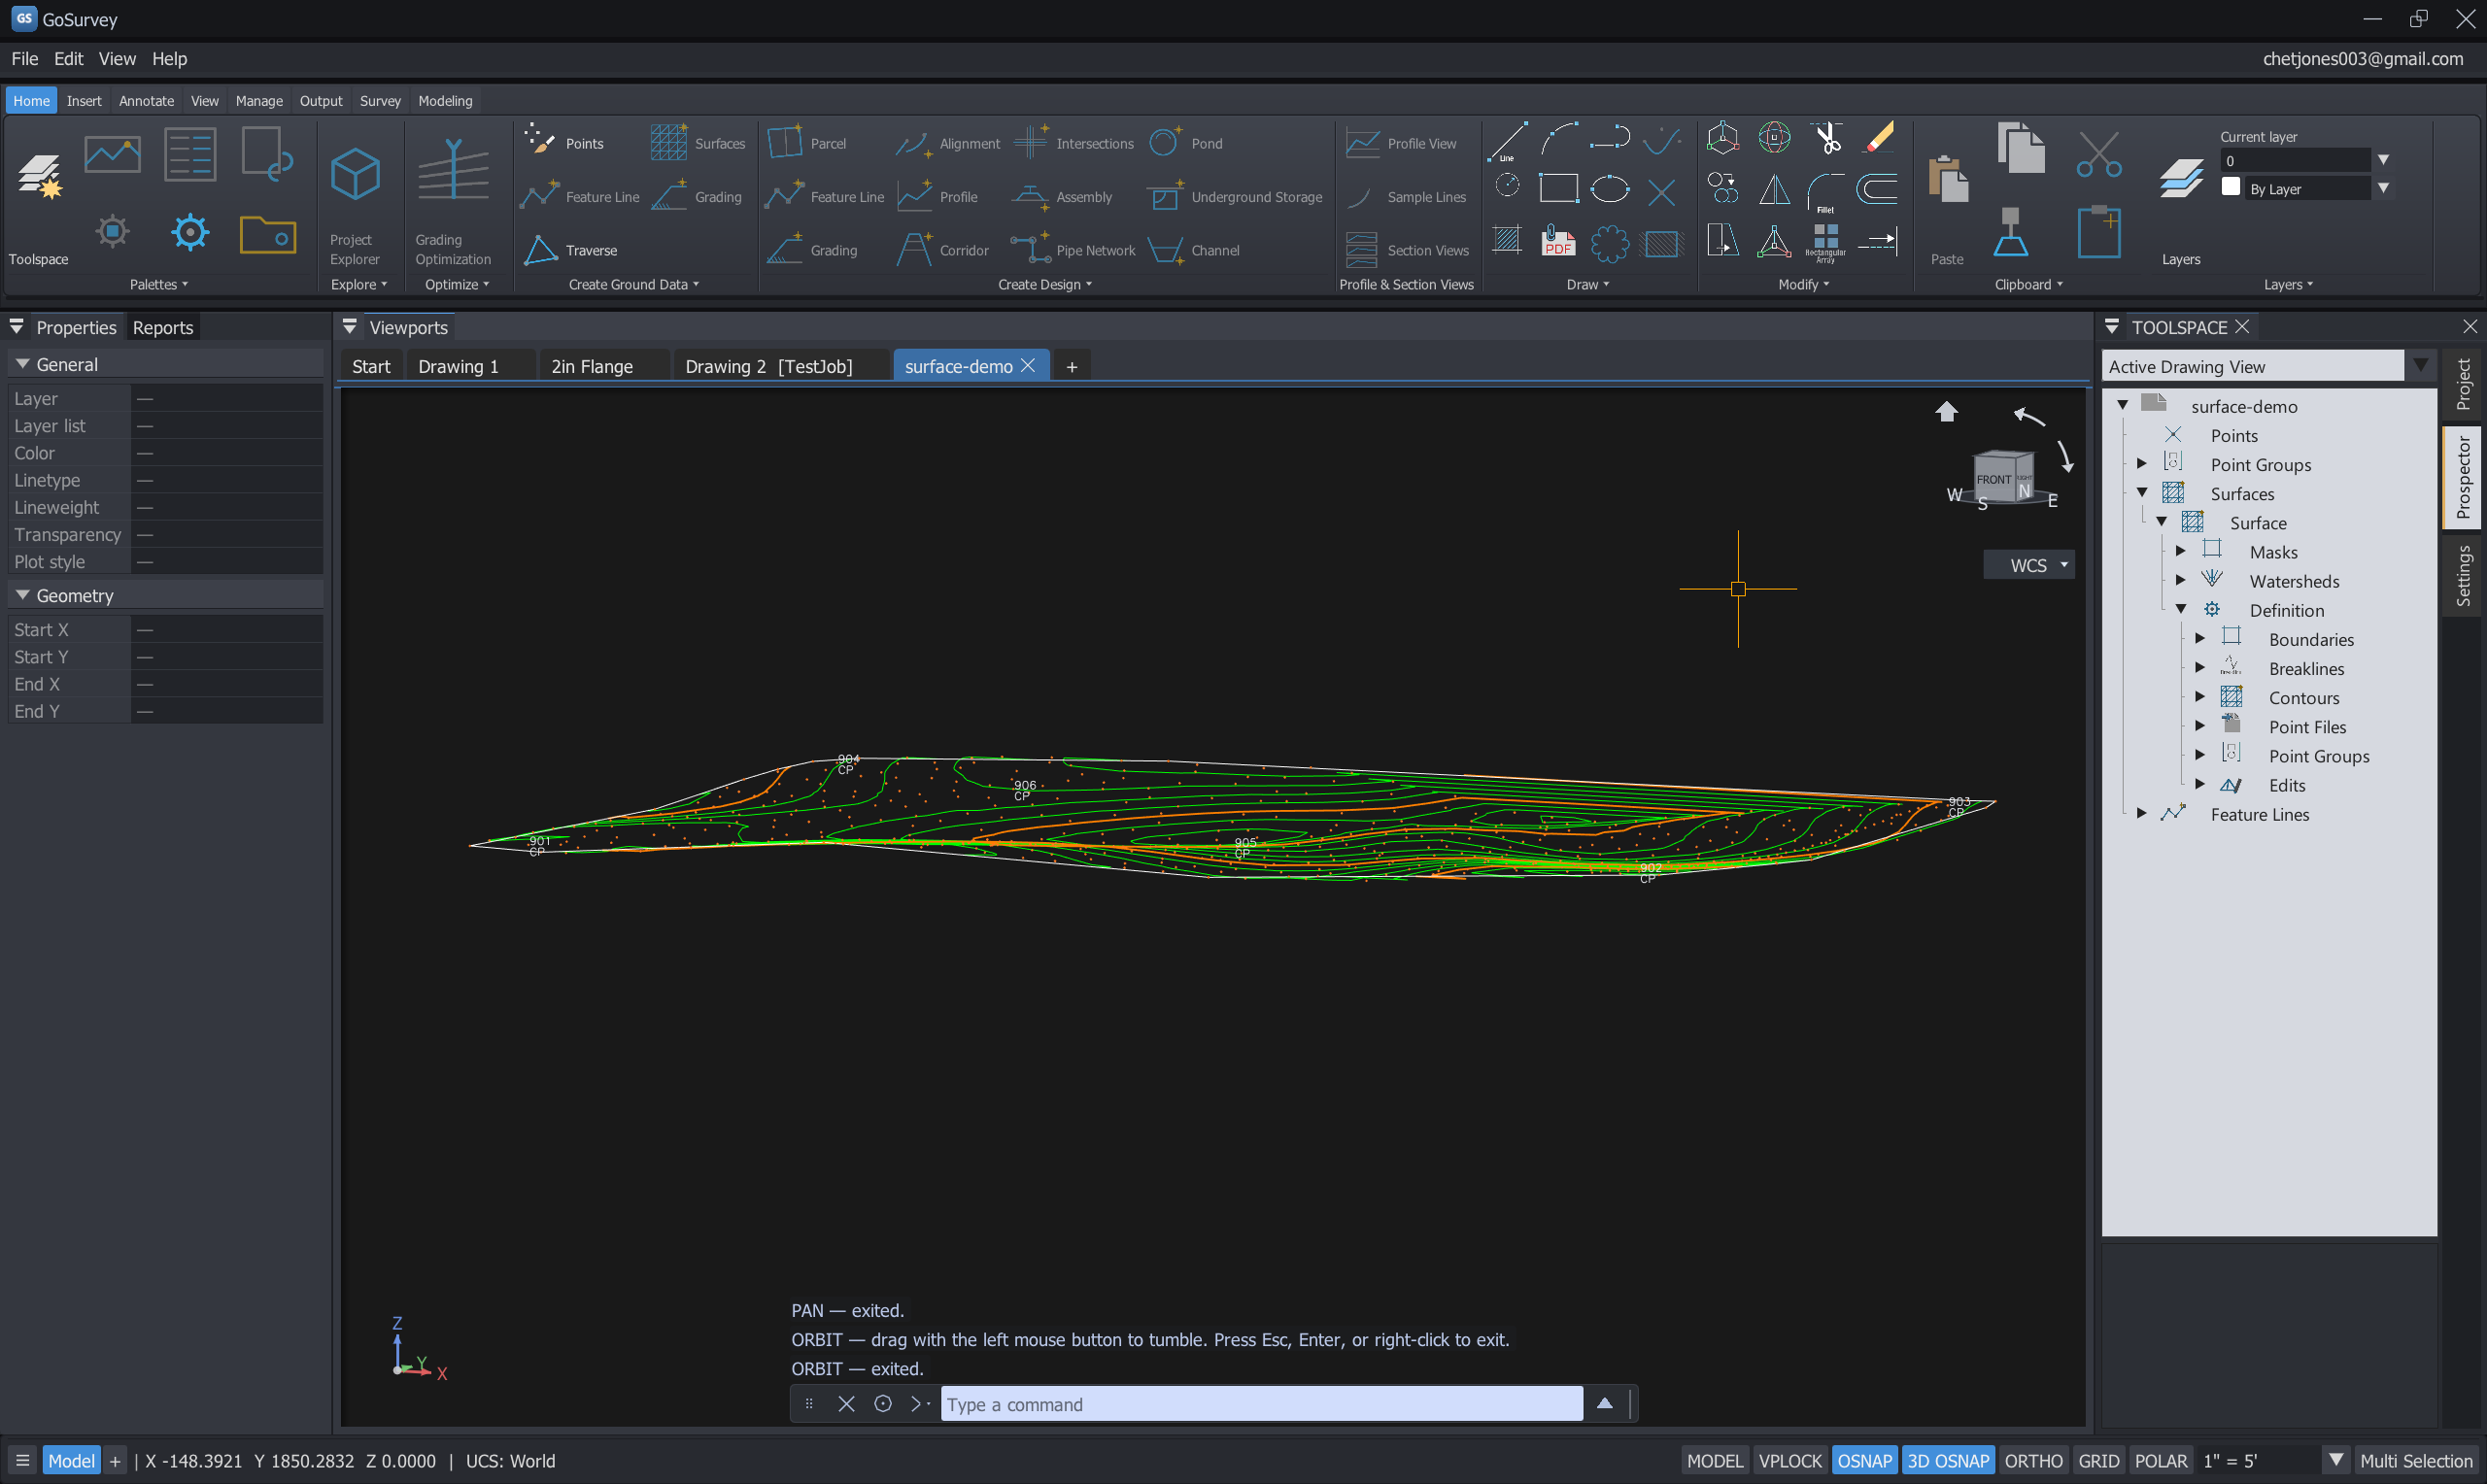
Task: Create Points in ground data
Action: [564, 143]
